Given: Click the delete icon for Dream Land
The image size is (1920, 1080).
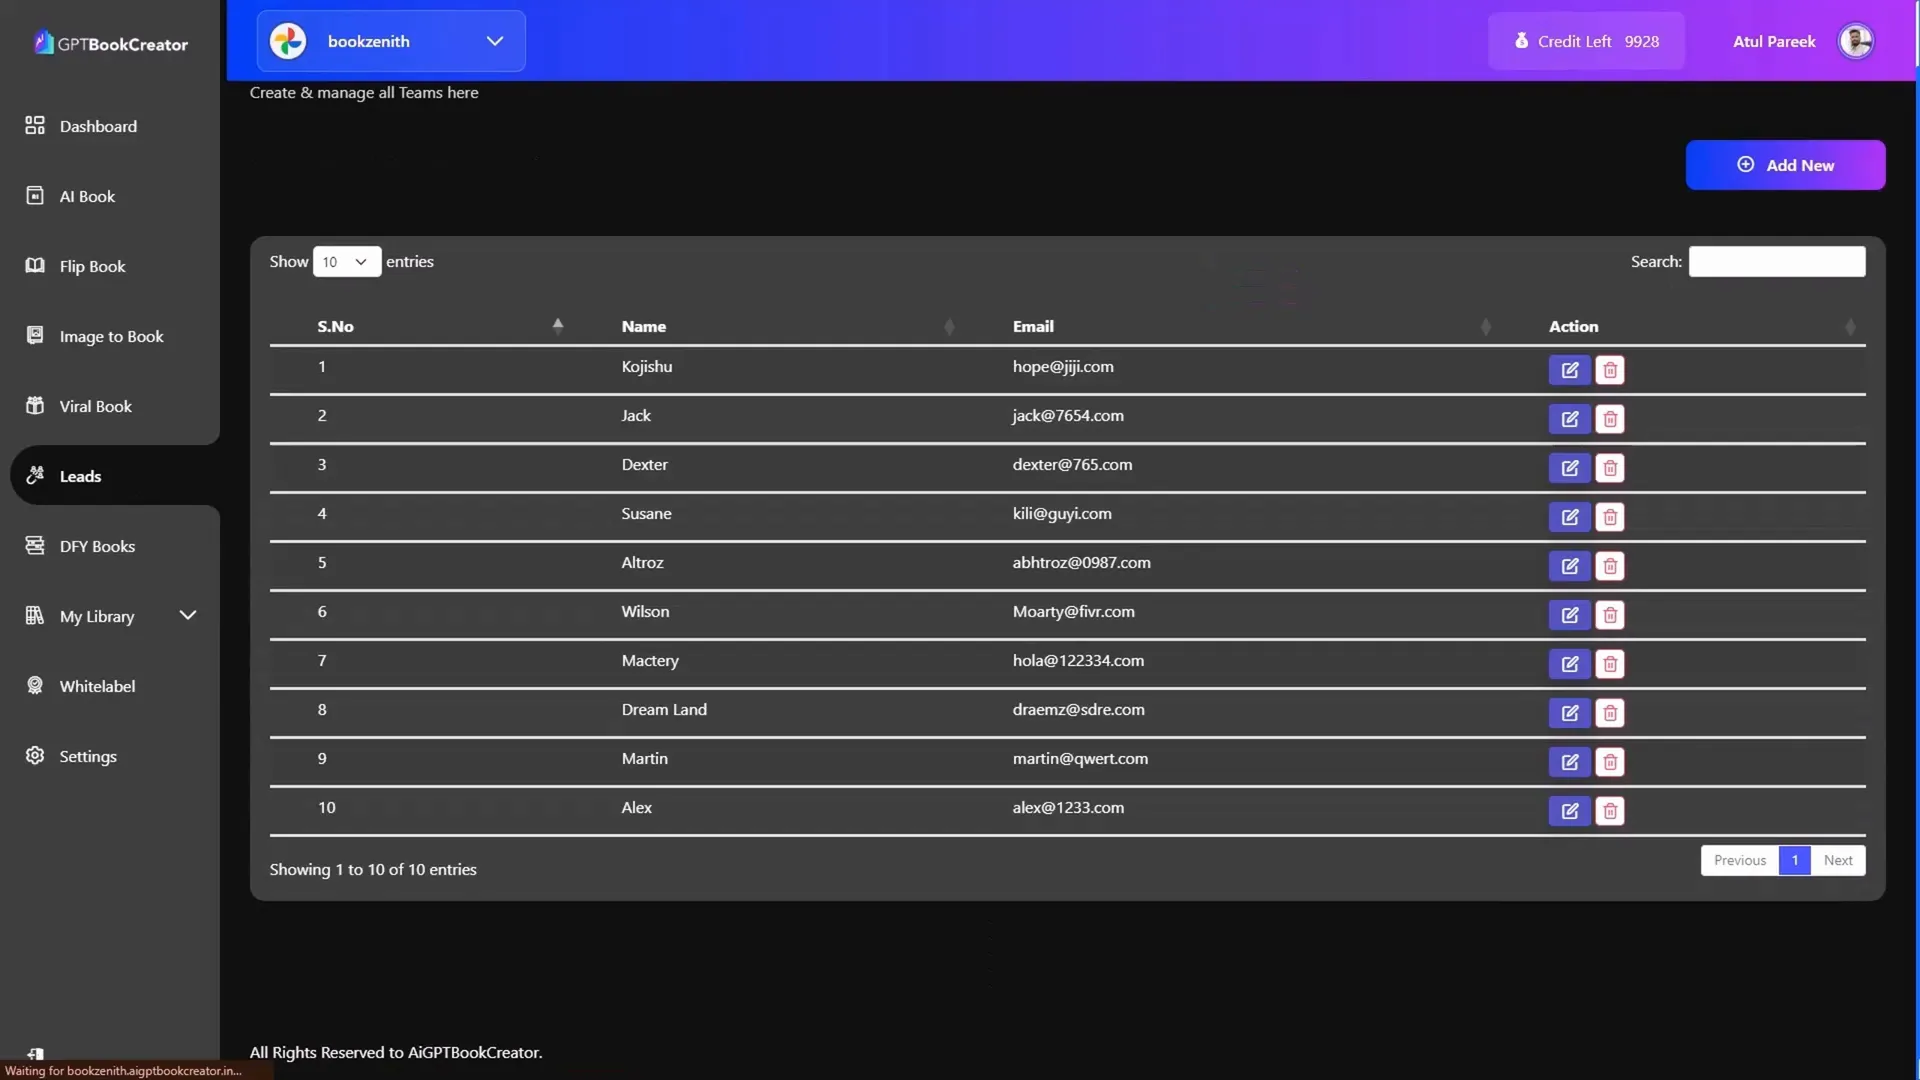Looking at the screenshot, I should tap(1610, 713).
